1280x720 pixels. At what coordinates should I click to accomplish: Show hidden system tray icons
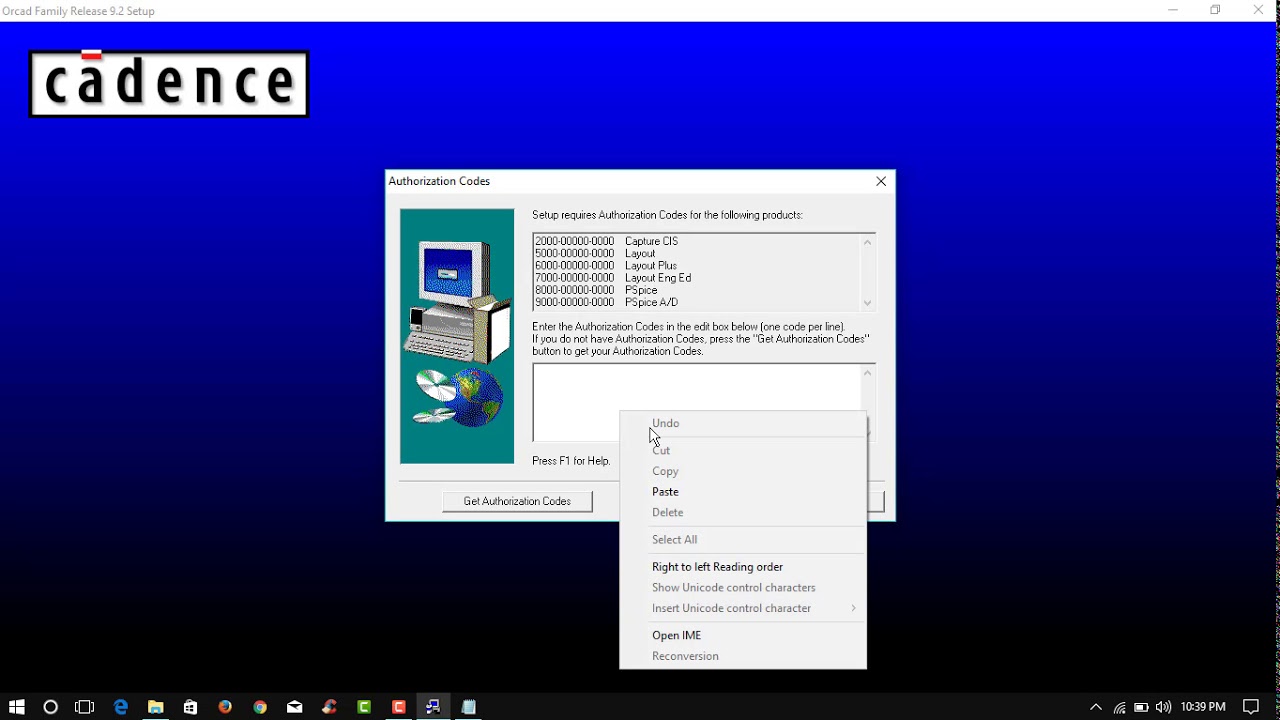[1096, 707]
